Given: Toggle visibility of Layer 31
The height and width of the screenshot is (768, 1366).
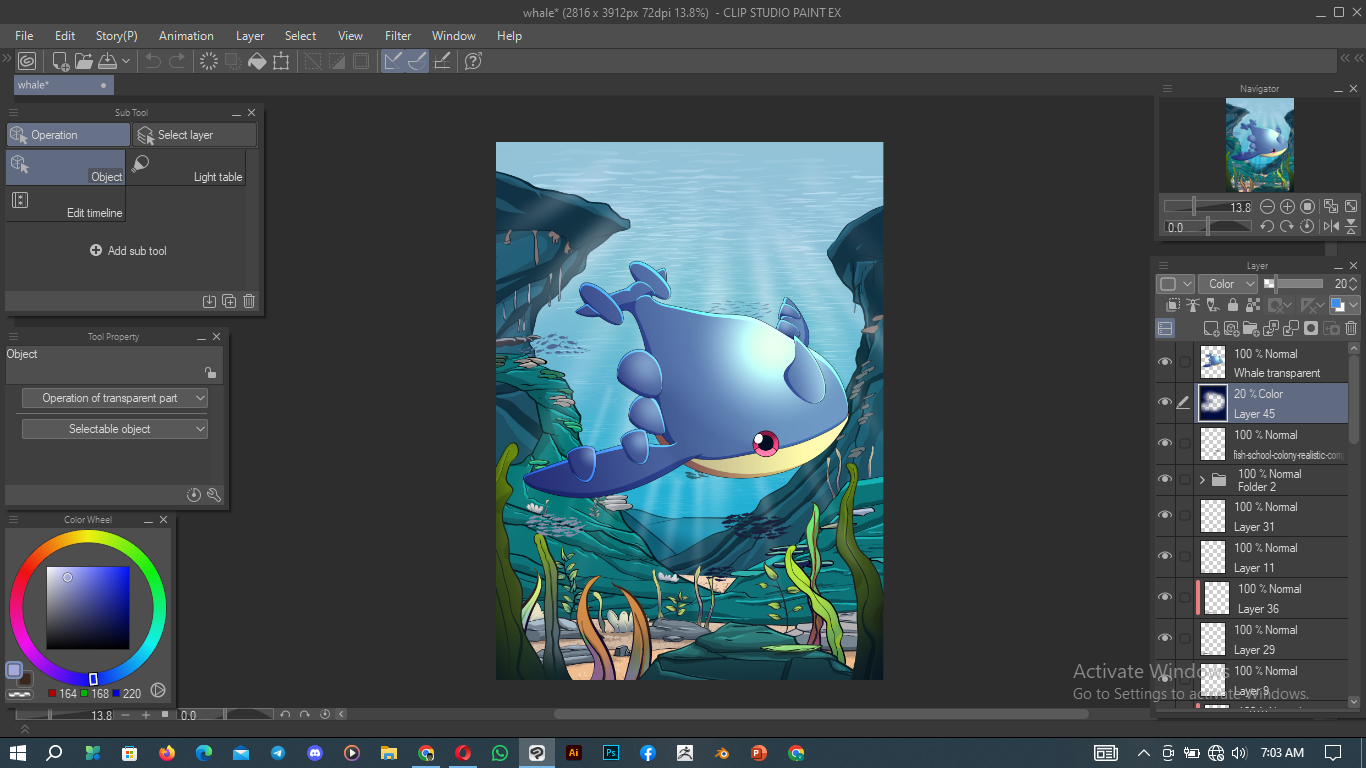Looking at the screenshot, I should 1165,516.
